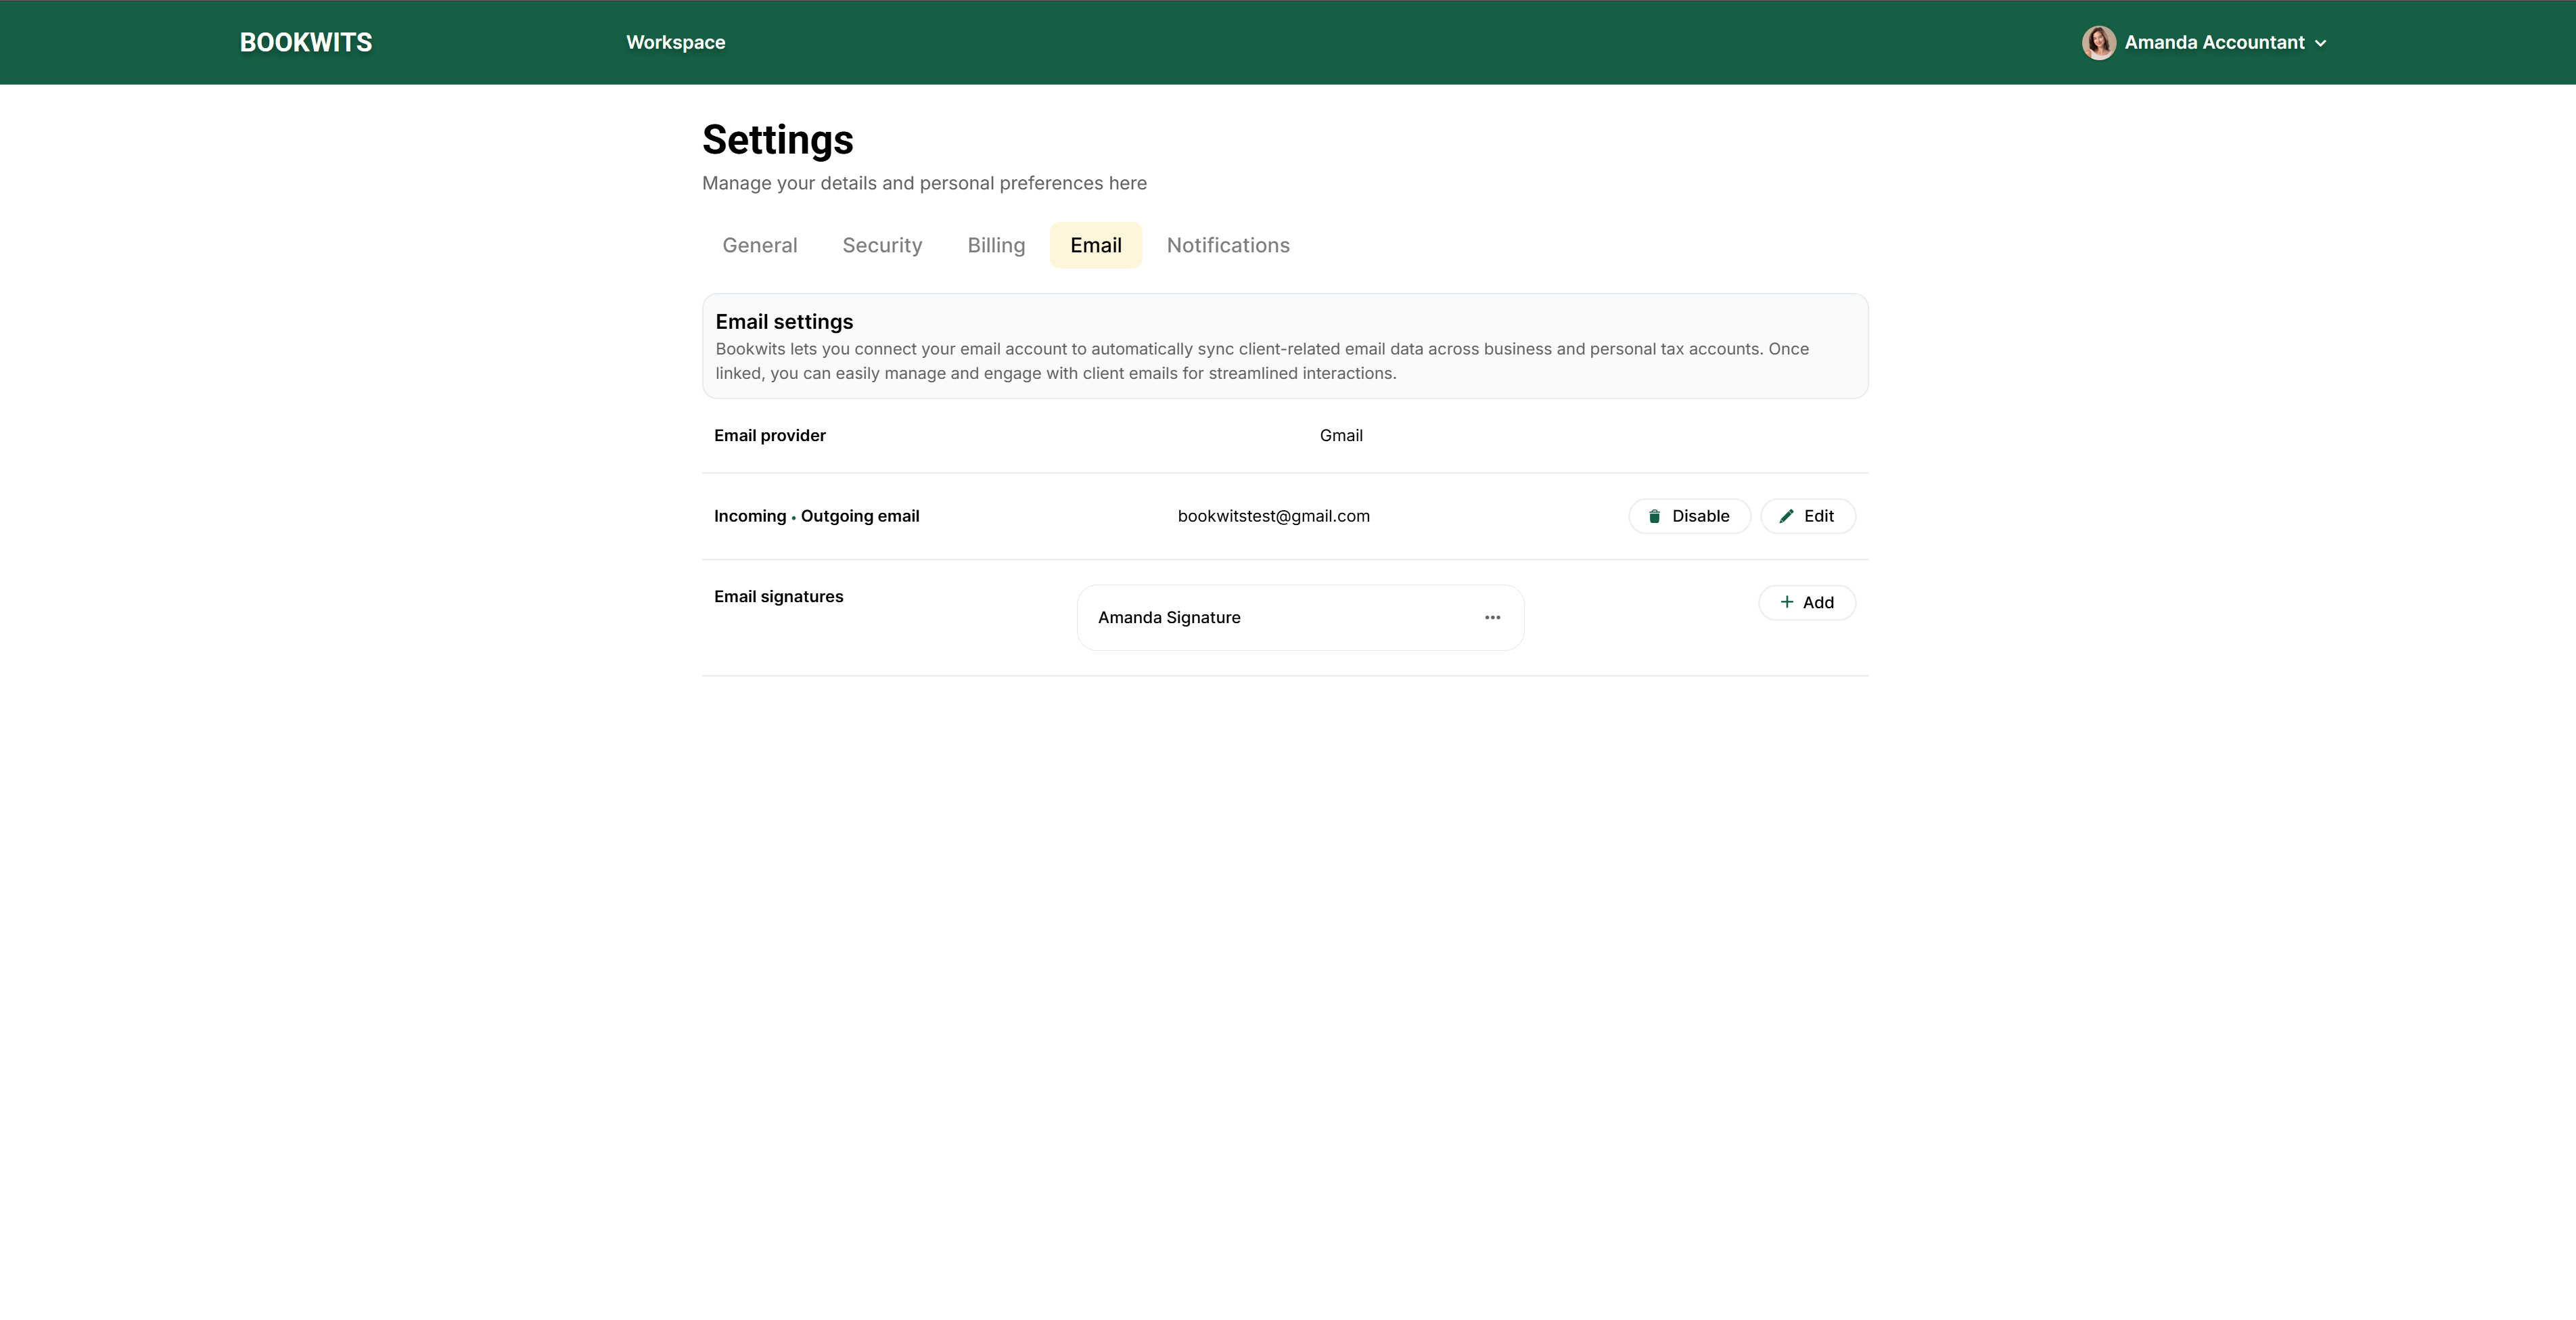The width and height of the screenshot is (2576, 1320).
Task: Click the plus icon beside Add
Action: pyautogui.click(x=1786, y=602)
